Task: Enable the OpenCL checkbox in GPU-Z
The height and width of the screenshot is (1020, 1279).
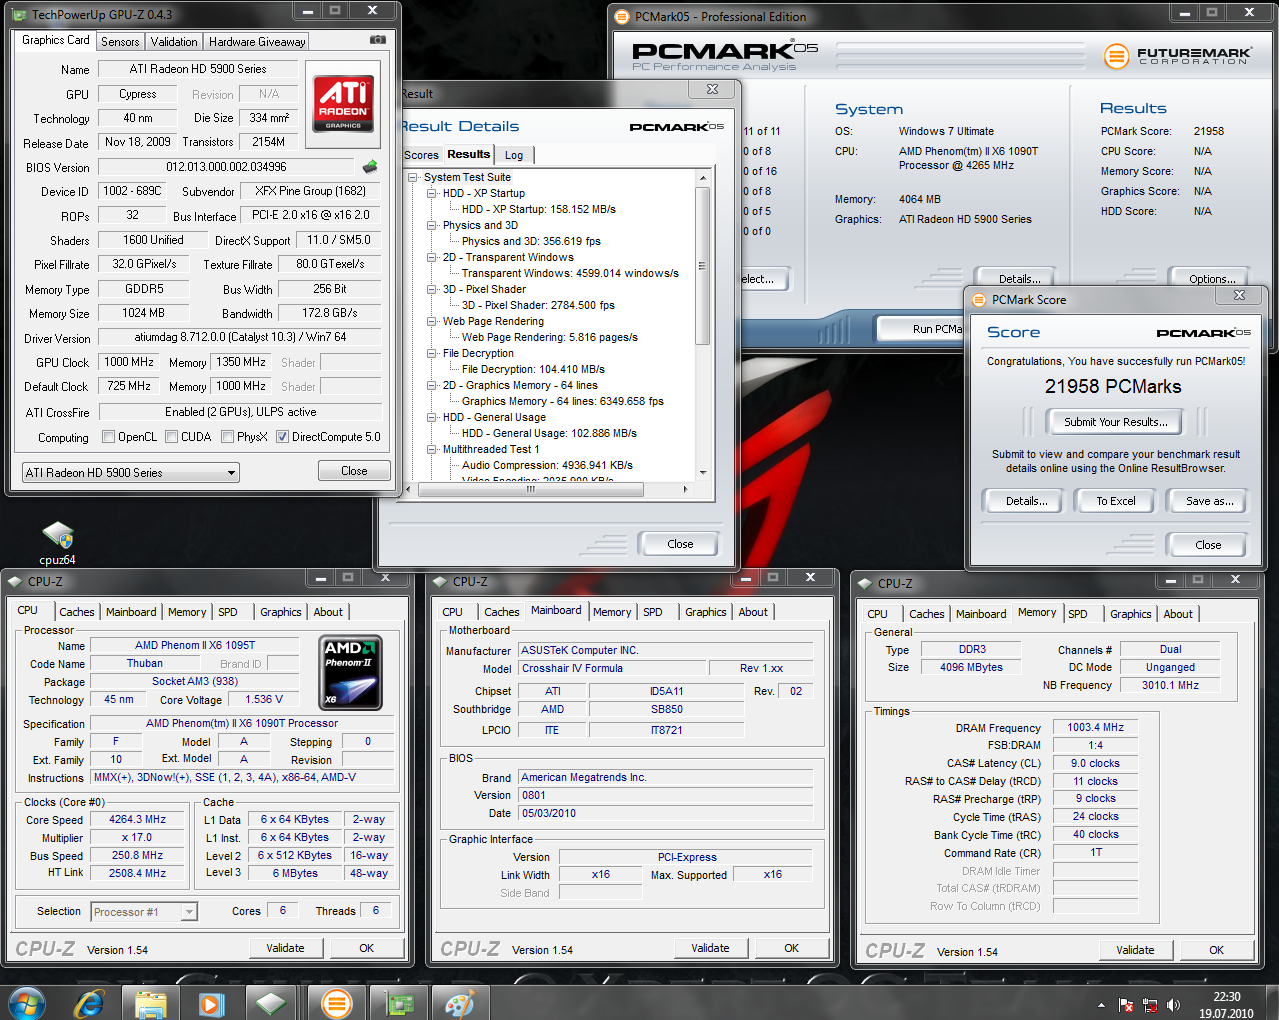Action: click(x=109, y=437)
